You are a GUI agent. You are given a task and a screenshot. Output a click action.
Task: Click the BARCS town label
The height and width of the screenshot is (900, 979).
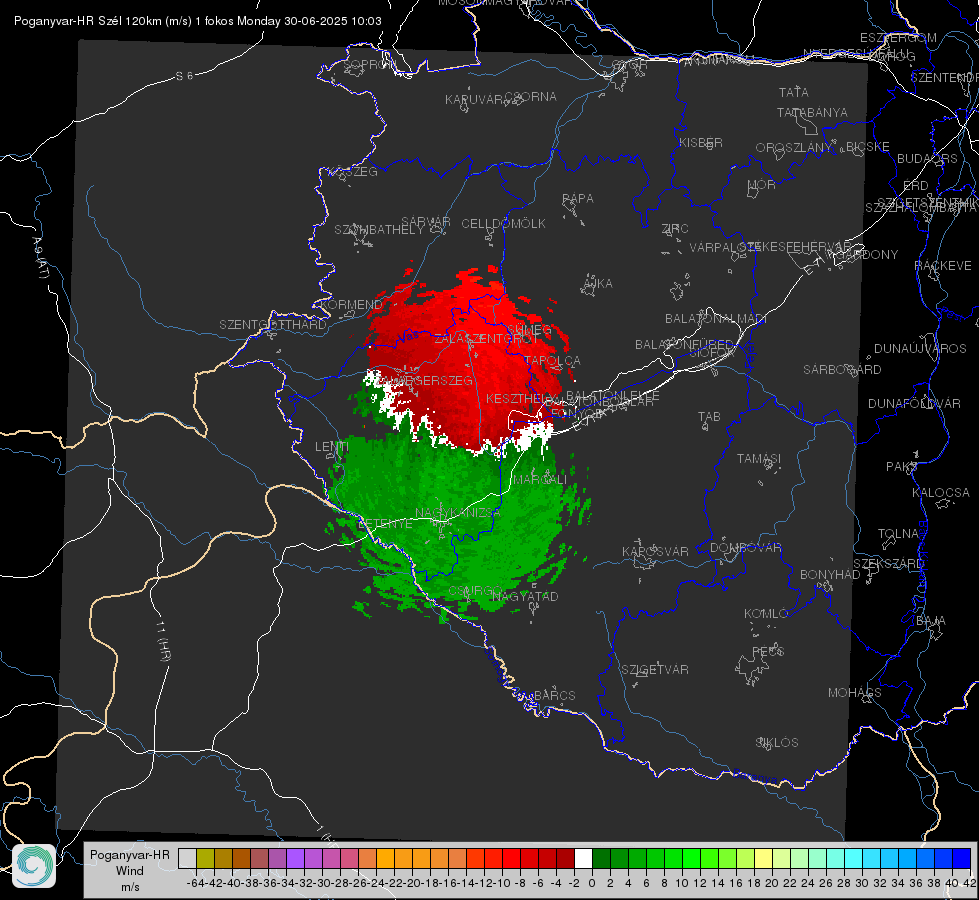[x=555, y=695]
